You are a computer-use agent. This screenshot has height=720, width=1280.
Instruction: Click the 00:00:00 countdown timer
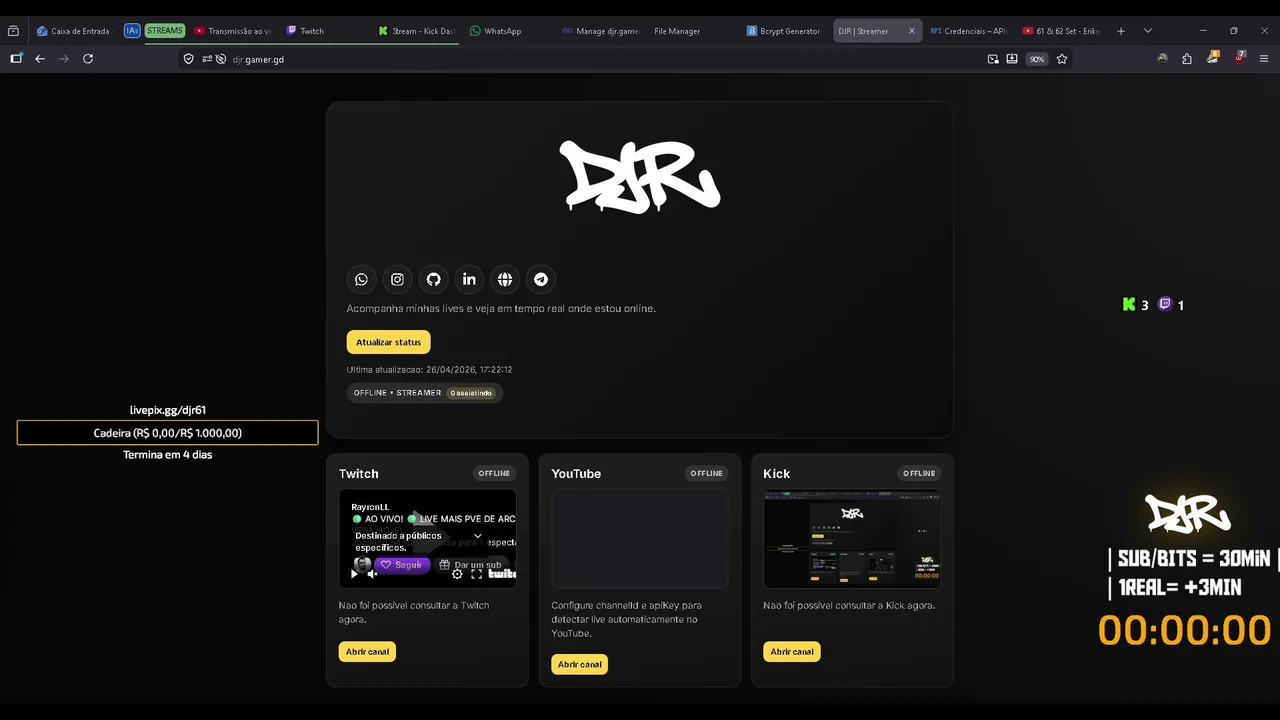click(x=1185, y=631)
